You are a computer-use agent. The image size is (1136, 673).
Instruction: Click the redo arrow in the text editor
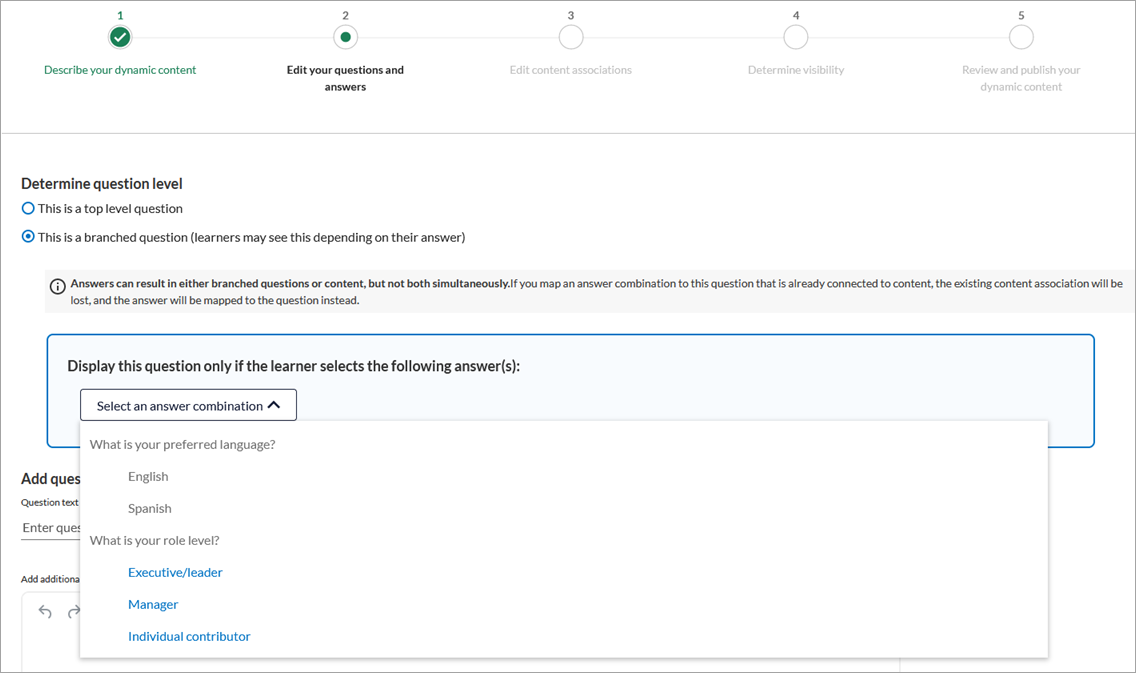tap(73, 611)
